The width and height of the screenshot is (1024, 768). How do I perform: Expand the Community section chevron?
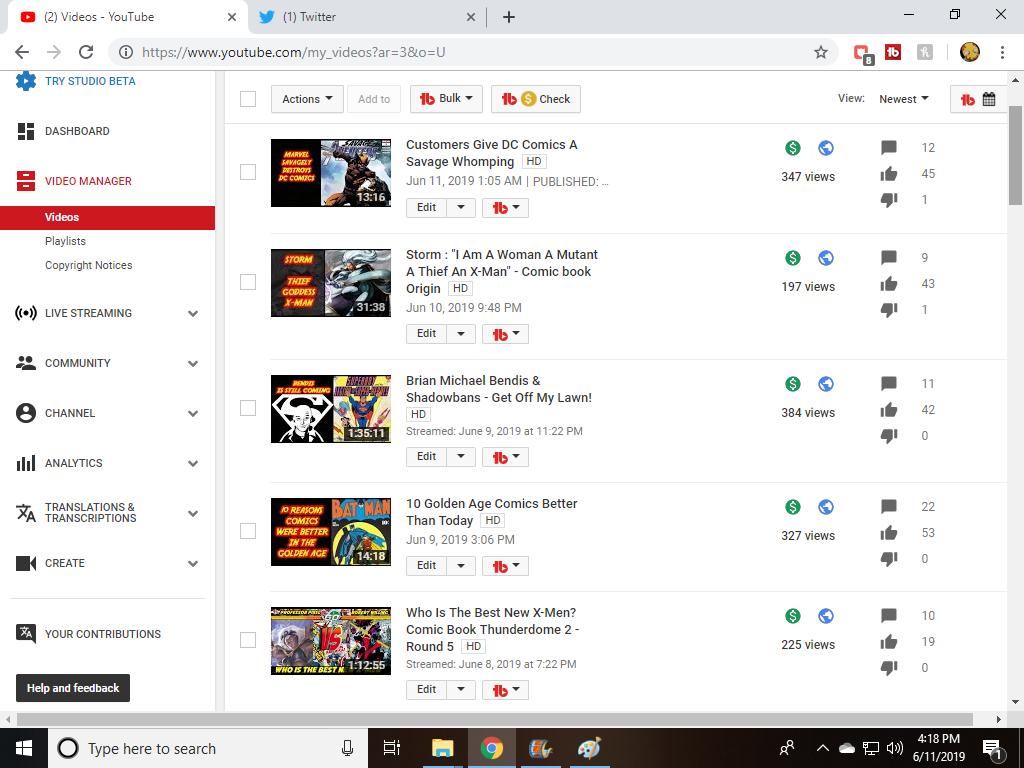click(193, 364)
